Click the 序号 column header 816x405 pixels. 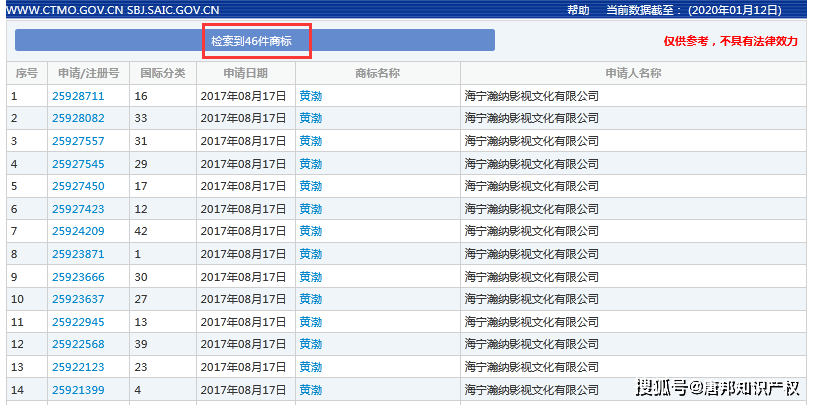(x=27, y=73)
